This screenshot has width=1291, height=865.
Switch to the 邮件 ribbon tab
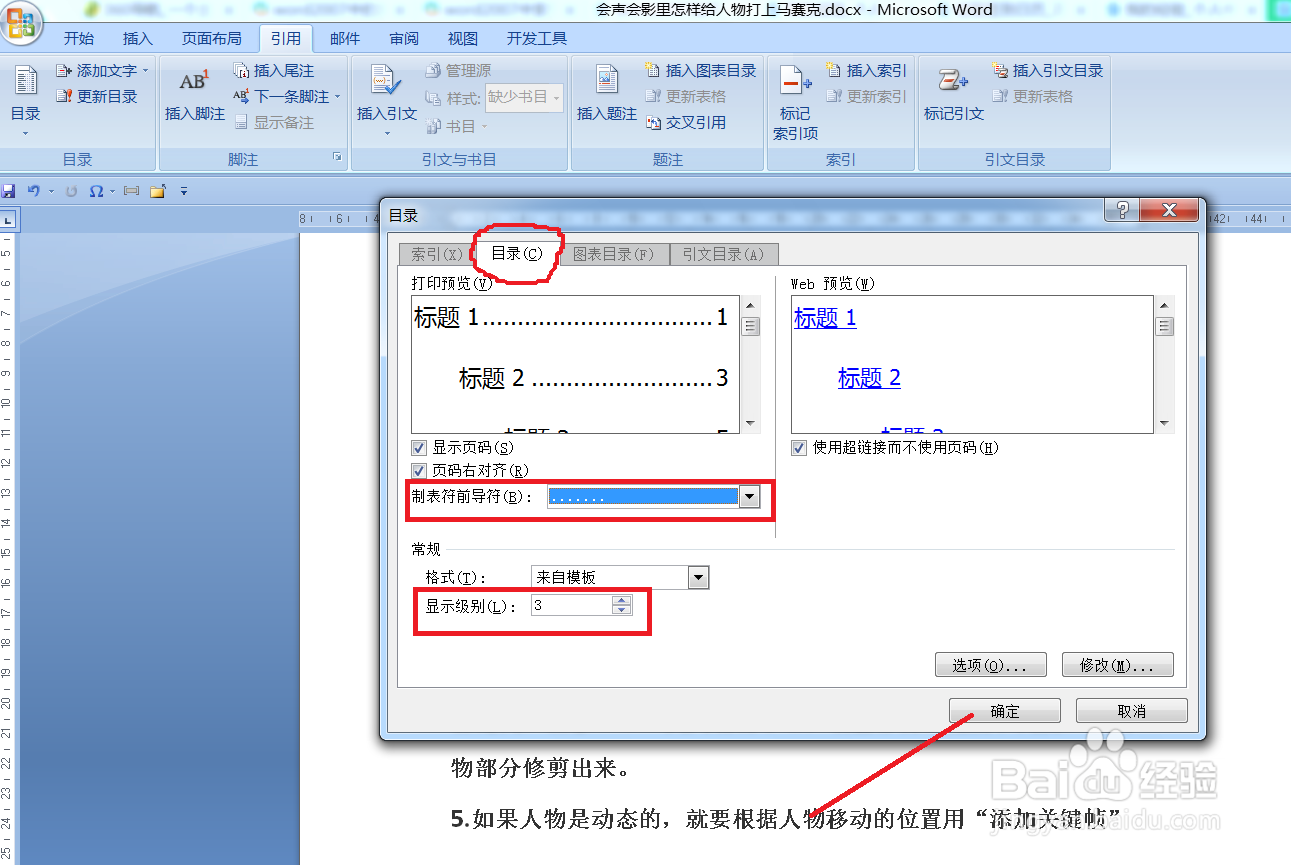[x=344, y=38]
